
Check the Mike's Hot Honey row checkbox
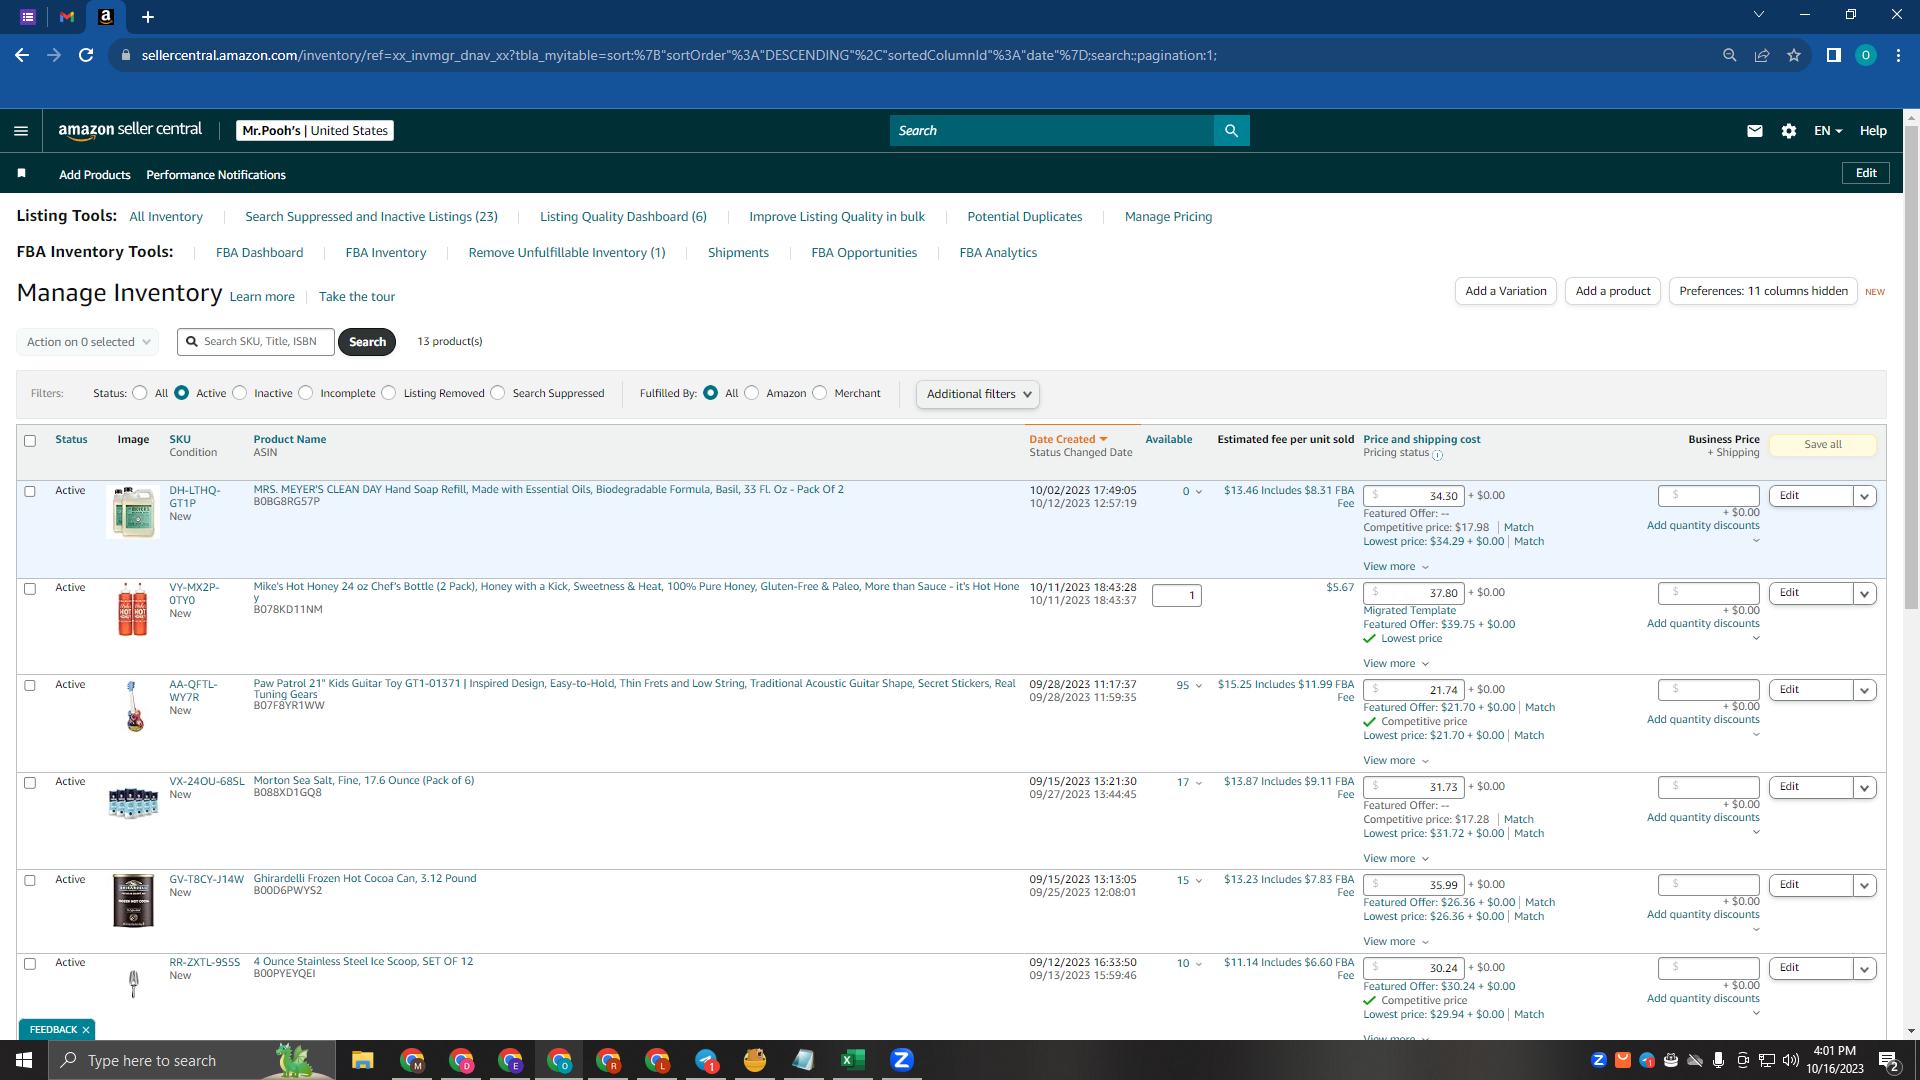30,589
